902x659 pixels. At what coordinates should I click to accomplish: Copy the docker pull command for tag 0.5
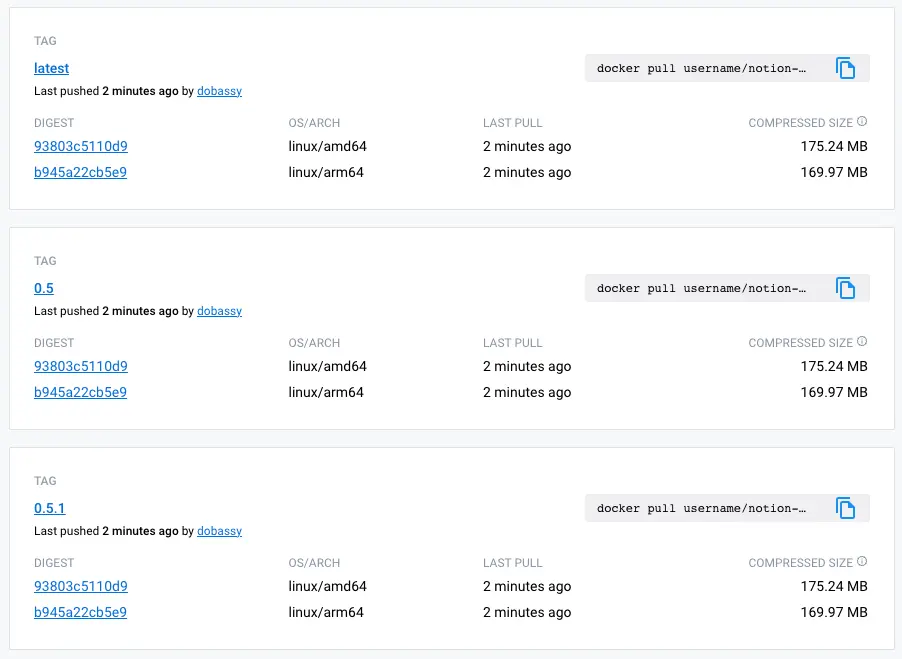(x=846, y=288)
